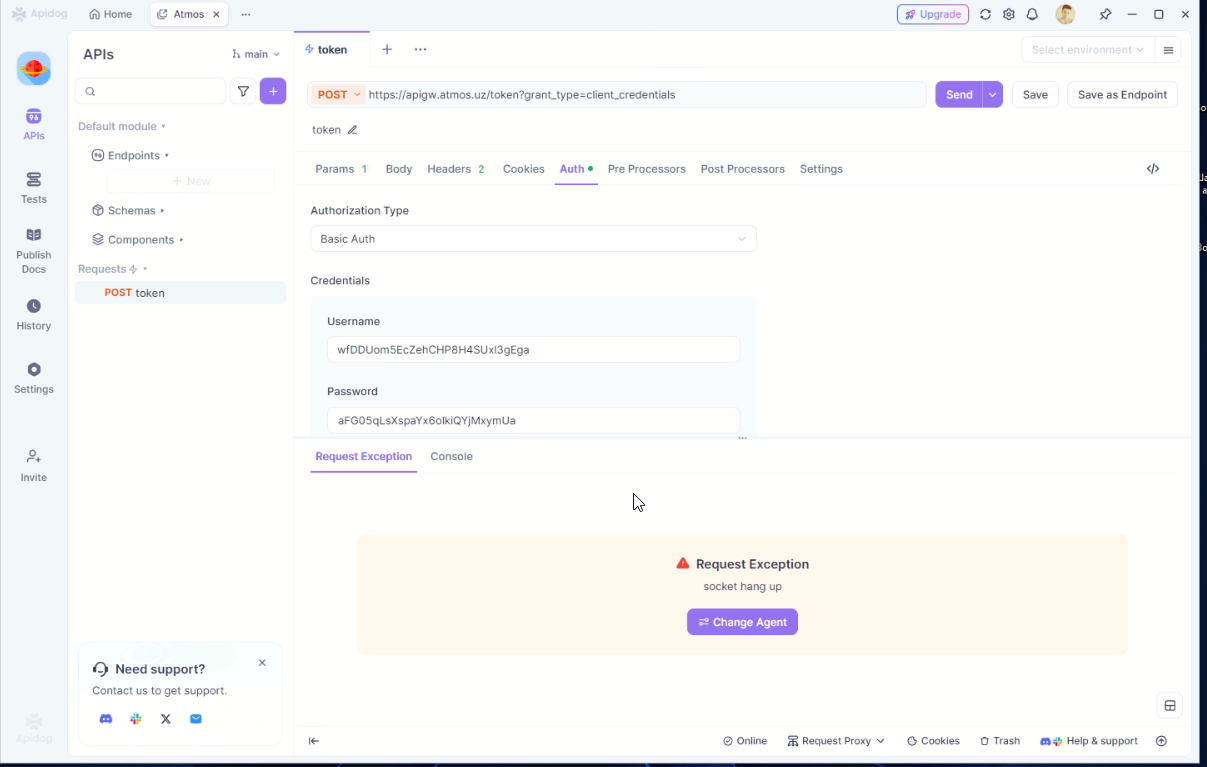This screenshot has height=767, width=1207.
Task: Click the Change Agent button
Action: 742,622
